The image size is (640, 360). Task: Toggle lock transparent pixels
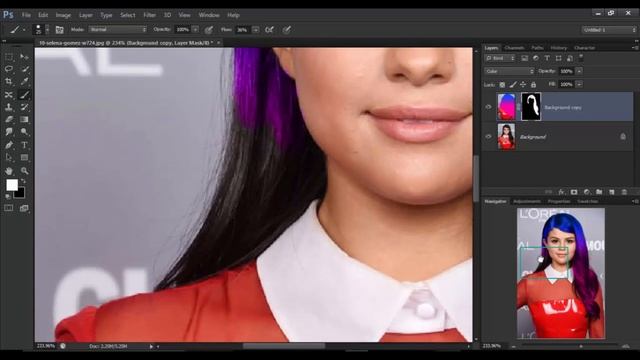[502, 84]
